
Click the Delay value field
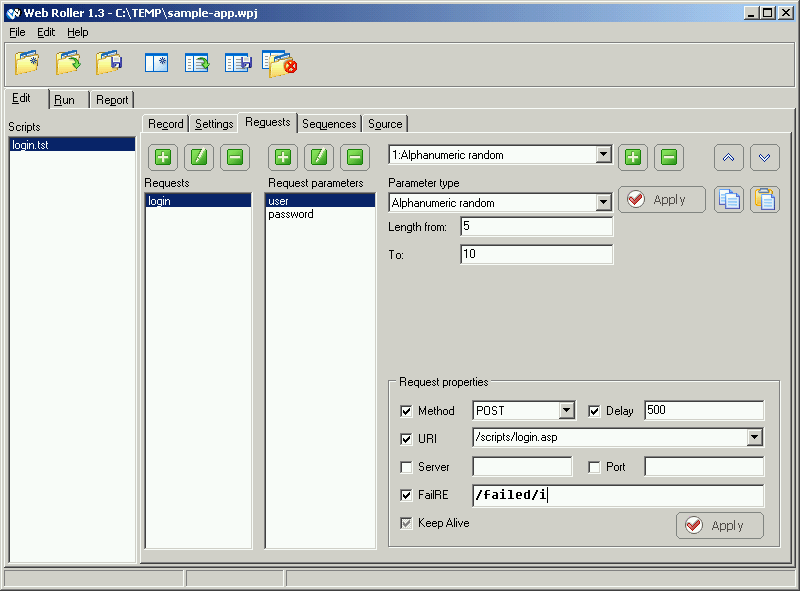click(704, 410)
